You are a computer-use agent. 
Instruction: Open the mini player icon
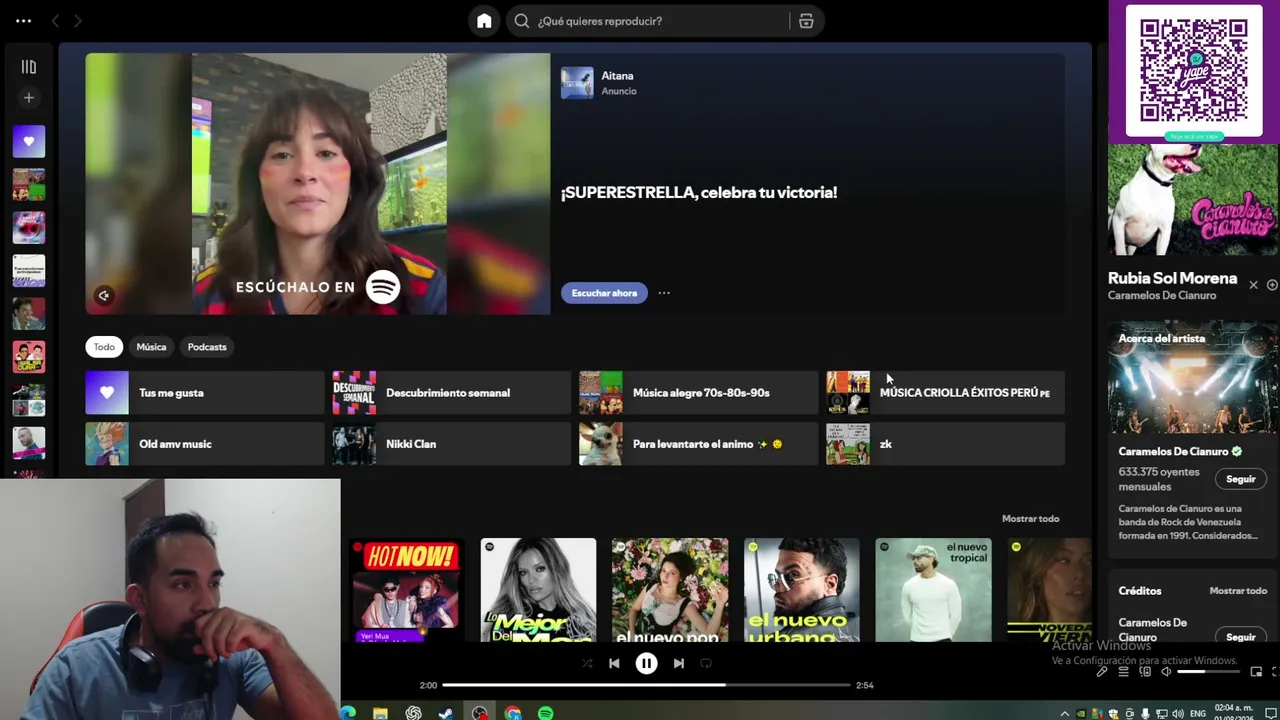pyautogui.click(x=1257, y=672)
